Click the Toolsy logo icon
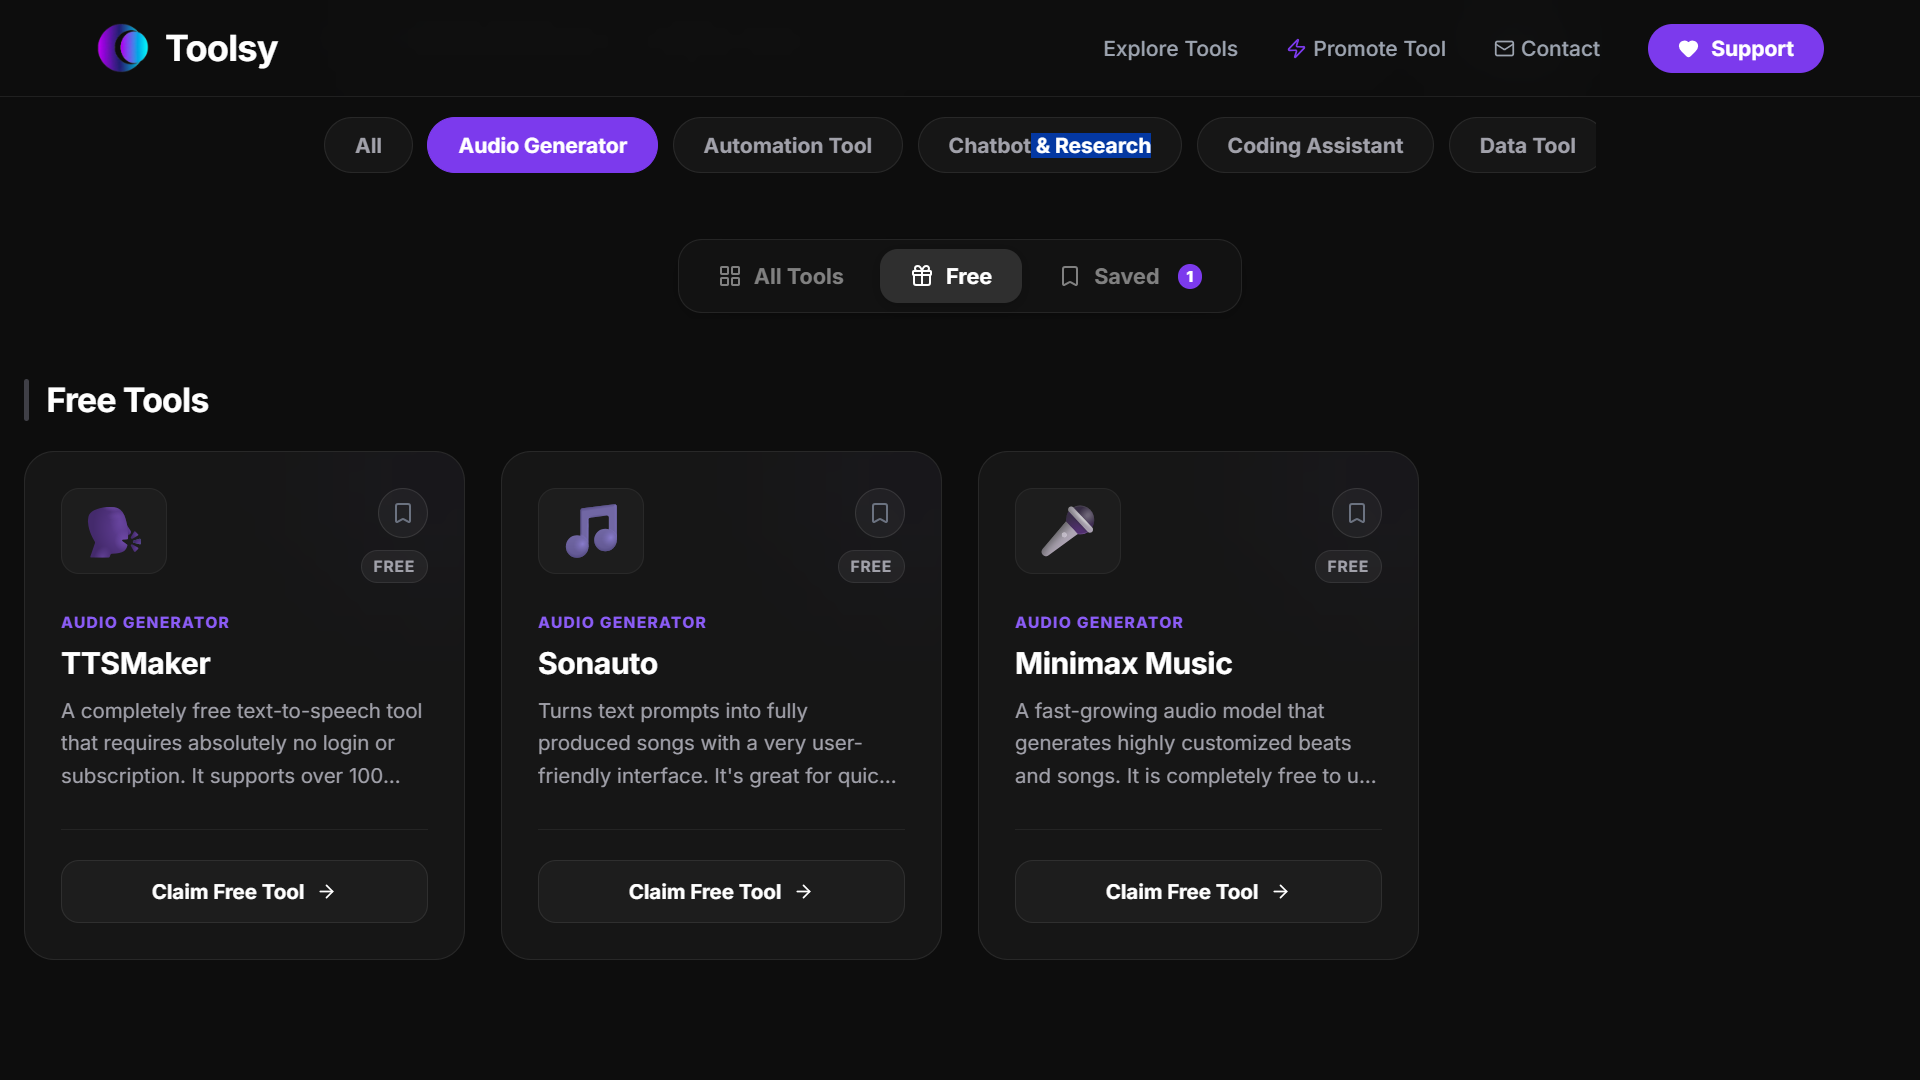Viewport: 1920px width, 1080px height. point(122,47)
